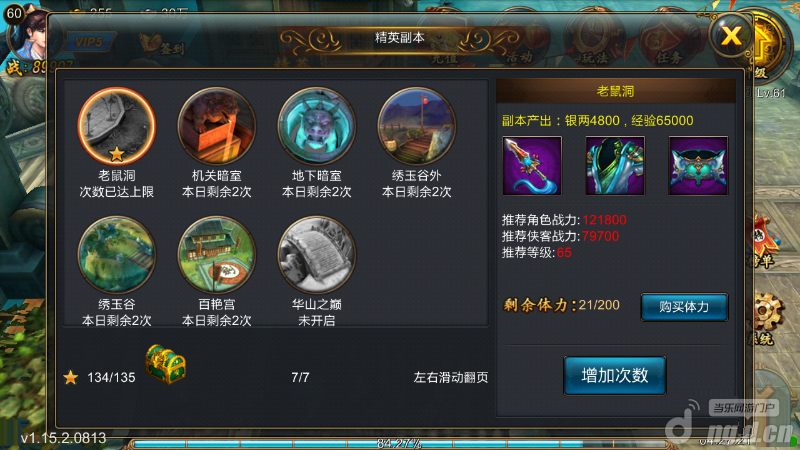
Task: Open the 机关暗室 dungeon icon
Action: click(217, 126)
